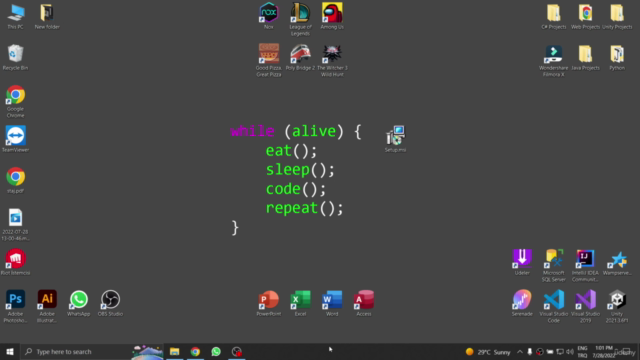Select the League of Legends icon
The width and height of the screenshot is (640, 360).
[300, 19]
